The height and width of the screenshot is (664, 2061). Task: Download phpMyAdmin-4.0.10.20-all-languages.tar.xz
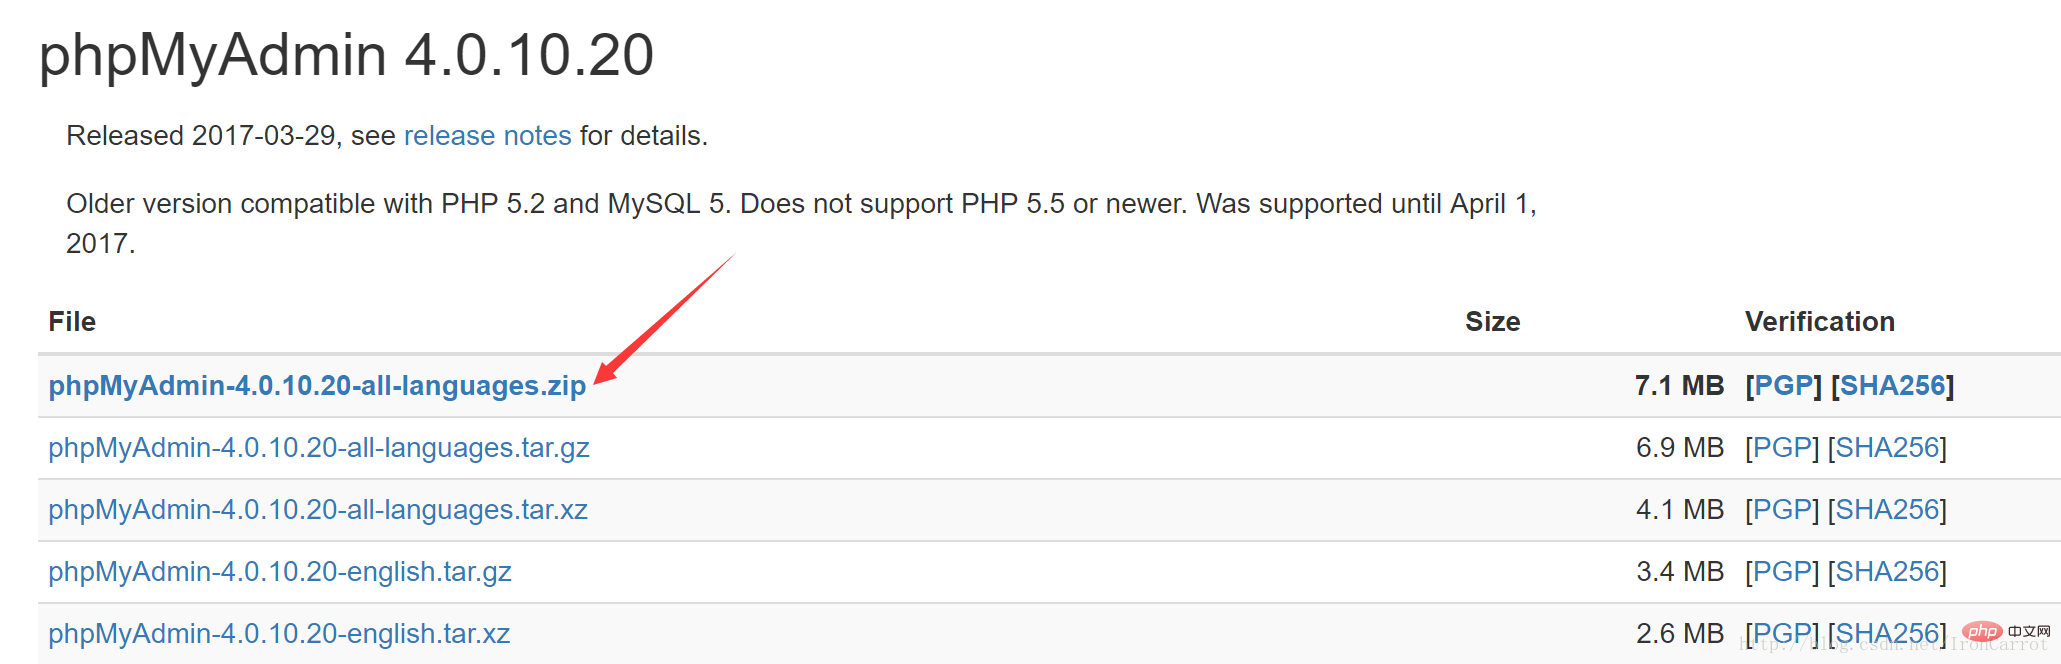point(318,510)
